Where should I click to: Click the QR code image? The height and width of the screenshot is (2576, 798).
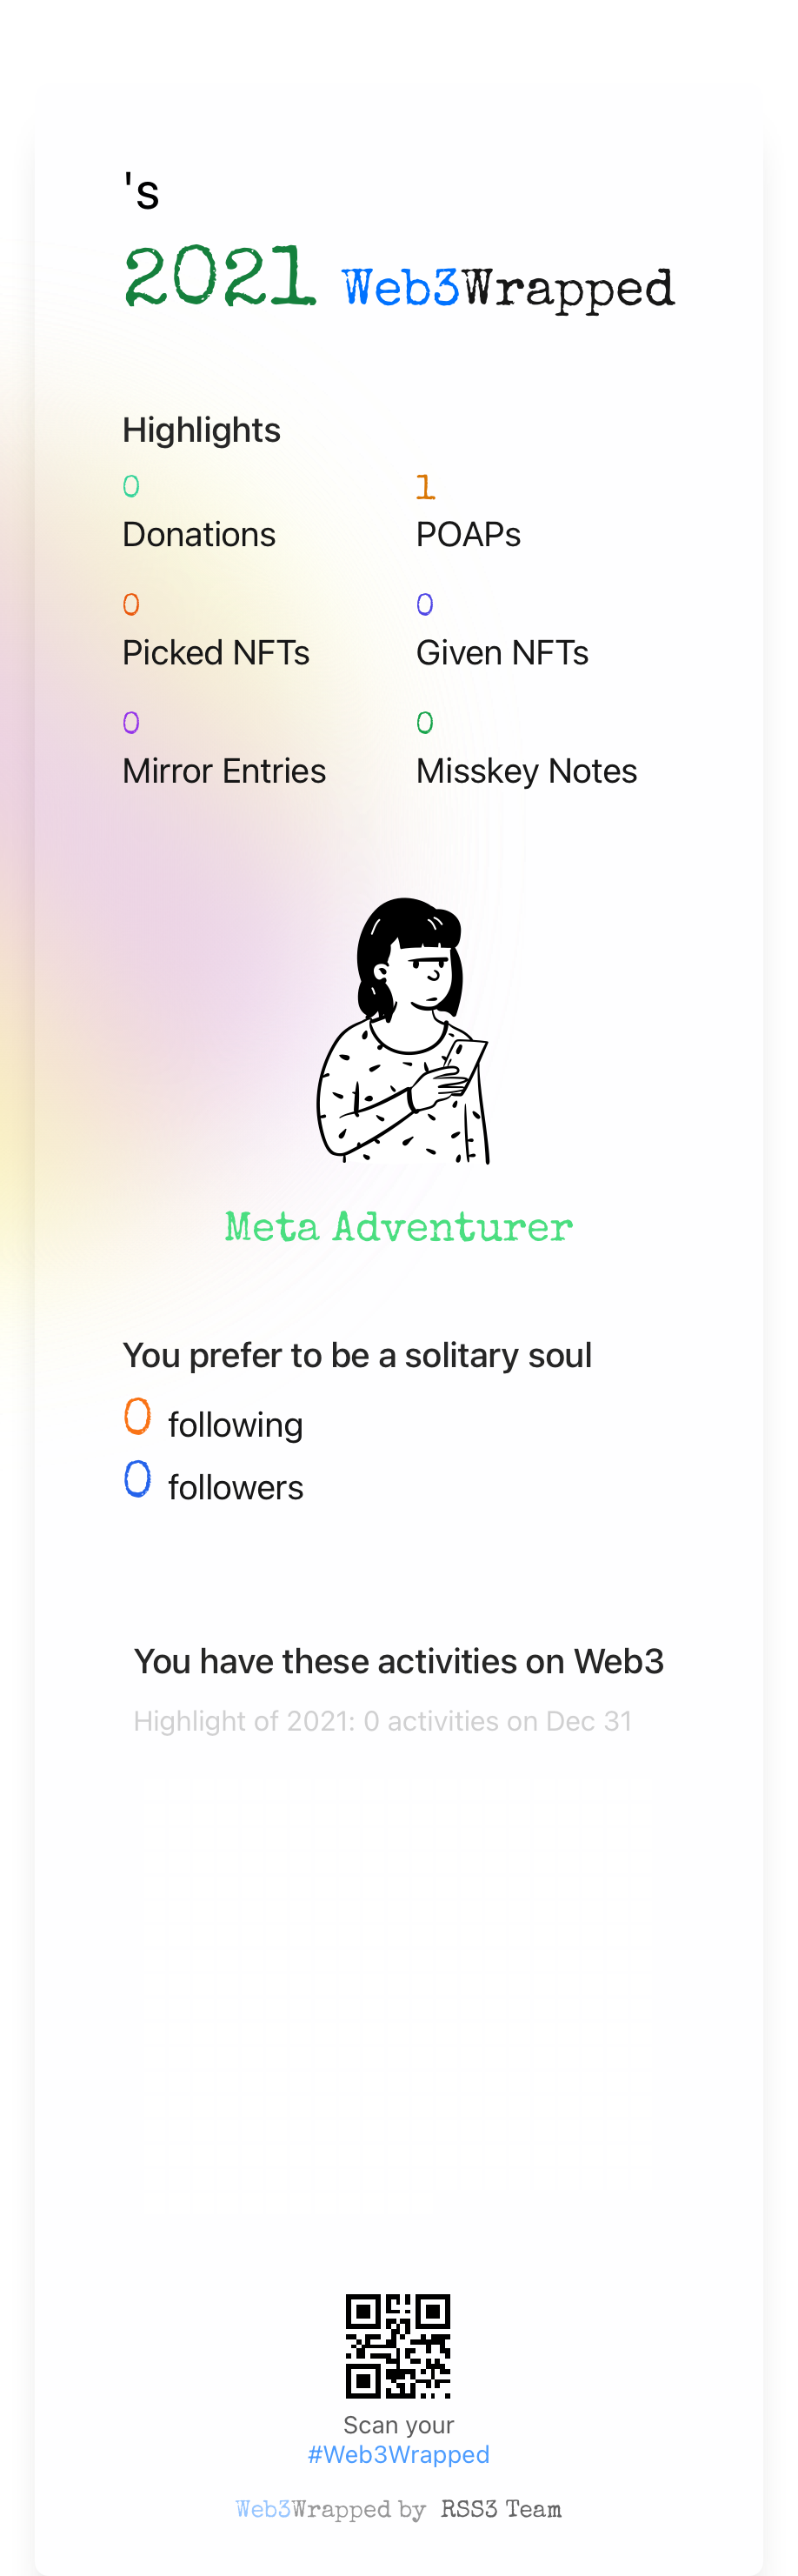(398, 2346)
